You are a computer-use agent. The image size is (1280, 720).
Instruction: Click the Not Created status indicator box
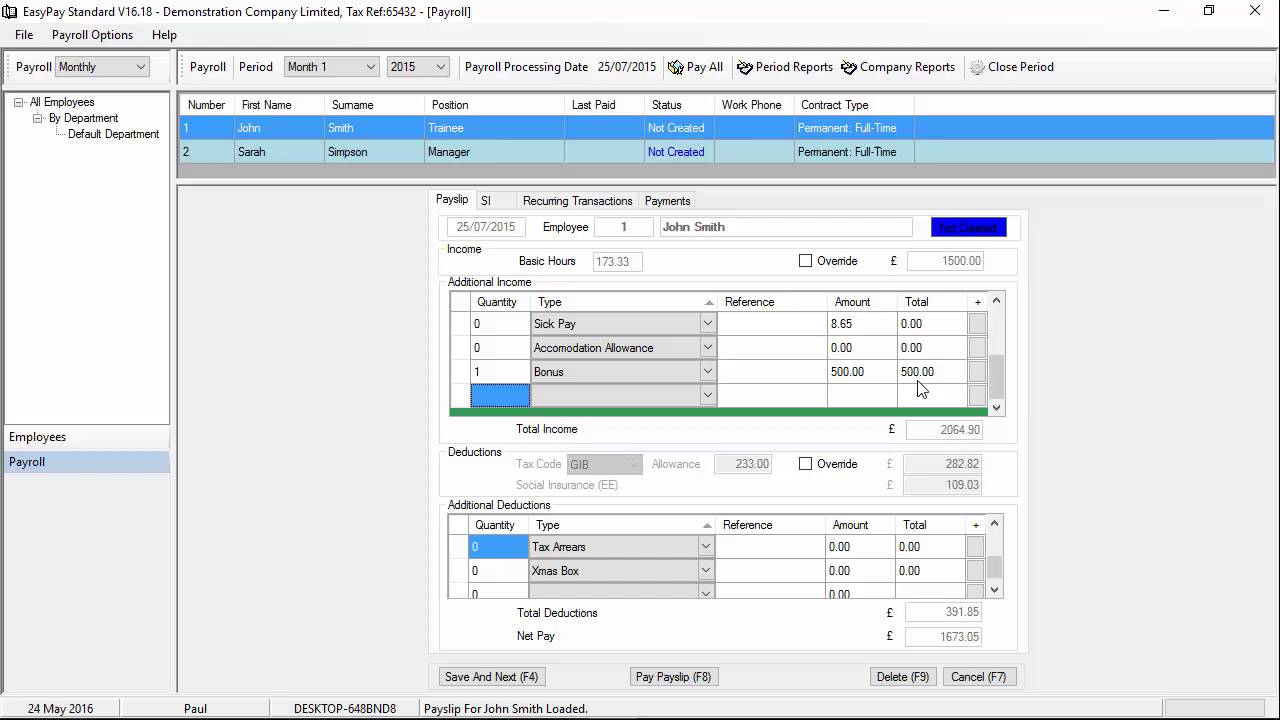pos(968,227)
